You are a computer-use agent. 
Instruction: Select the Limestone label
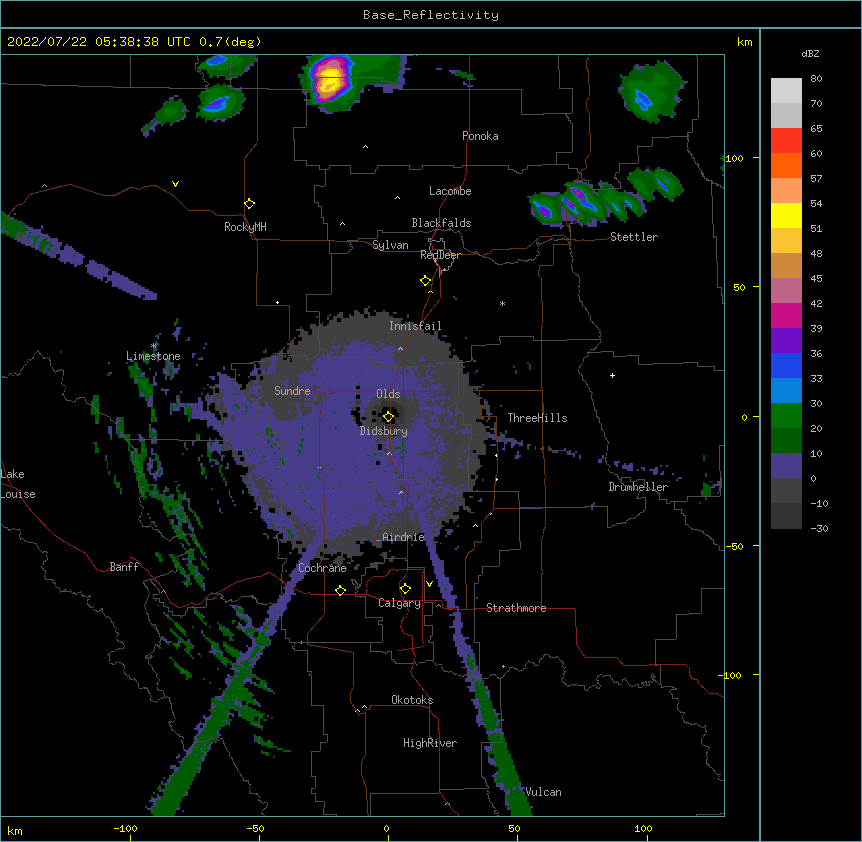153,356
